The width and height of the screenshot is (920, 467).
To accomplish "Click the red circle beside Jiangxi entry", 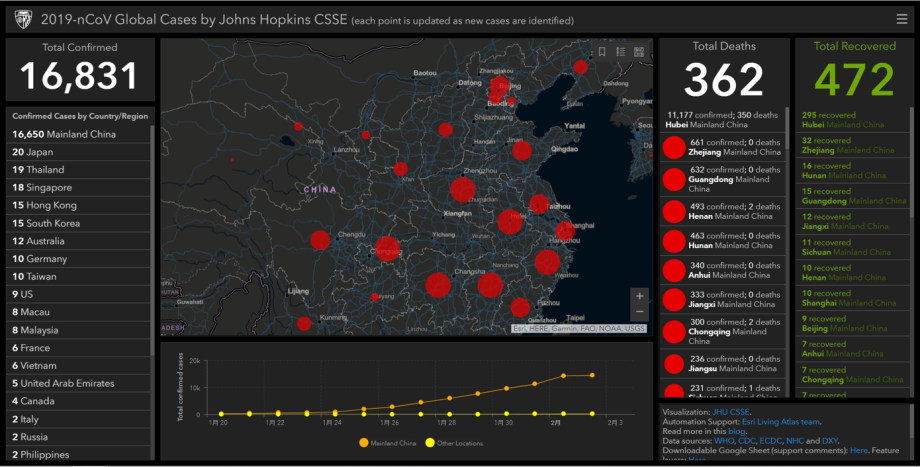I will [x=674, y=300].
